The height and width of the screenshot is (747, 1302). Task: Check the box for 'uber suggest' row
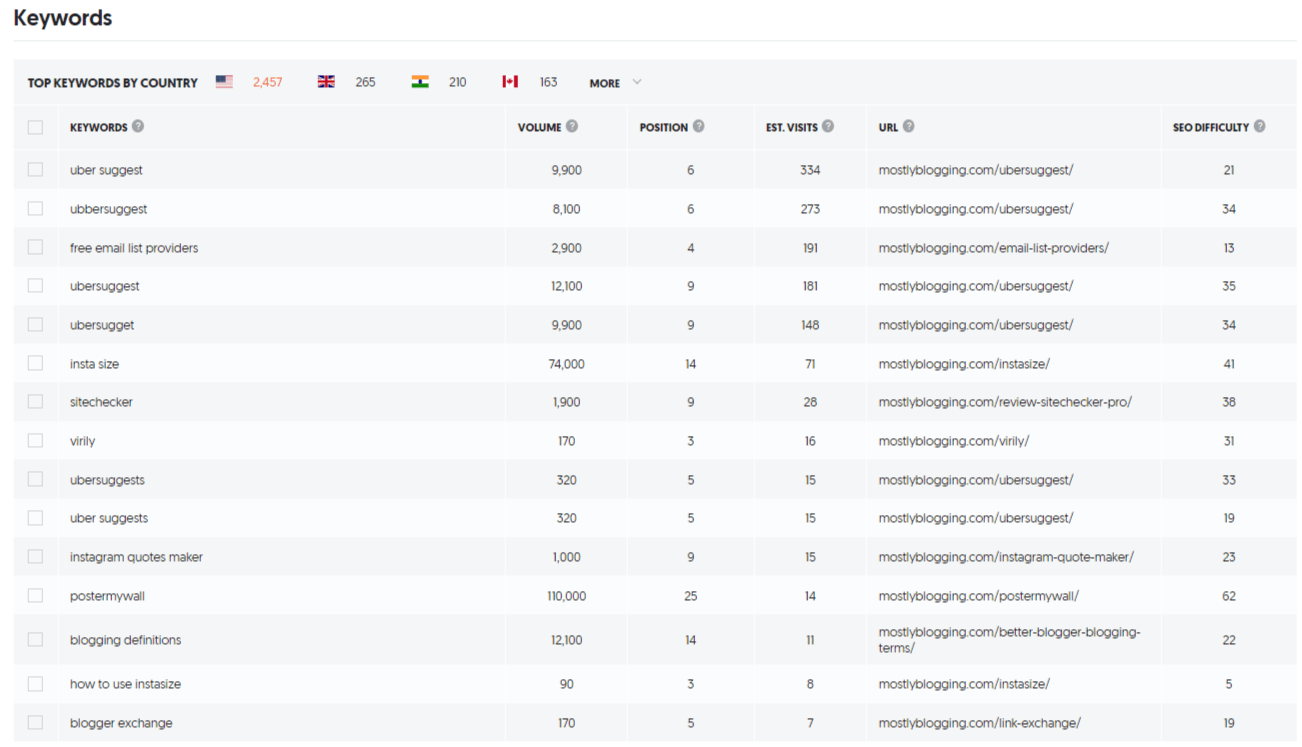[36, 170]
